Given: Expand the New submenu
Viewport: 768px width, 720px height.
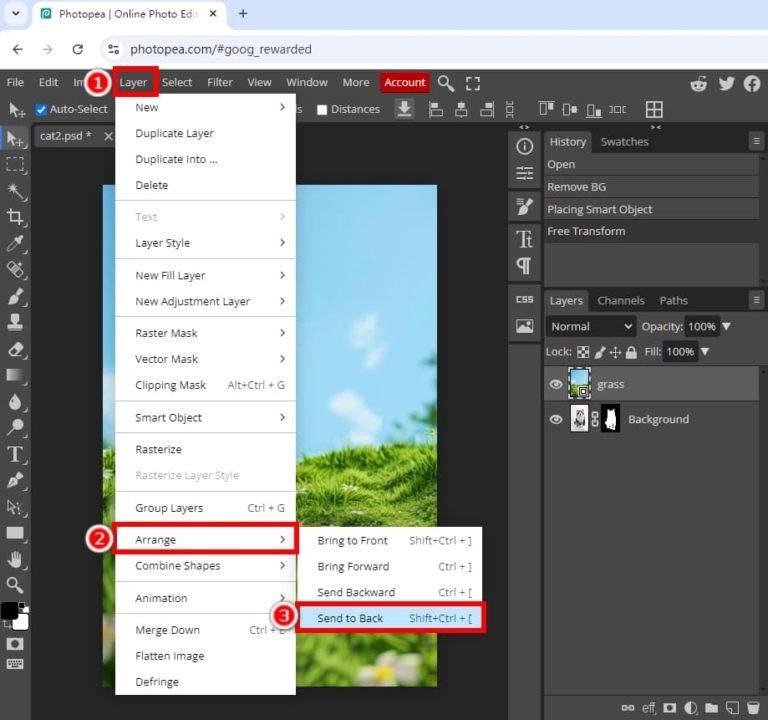Looking at the screenshot, I should click(205, 107).
